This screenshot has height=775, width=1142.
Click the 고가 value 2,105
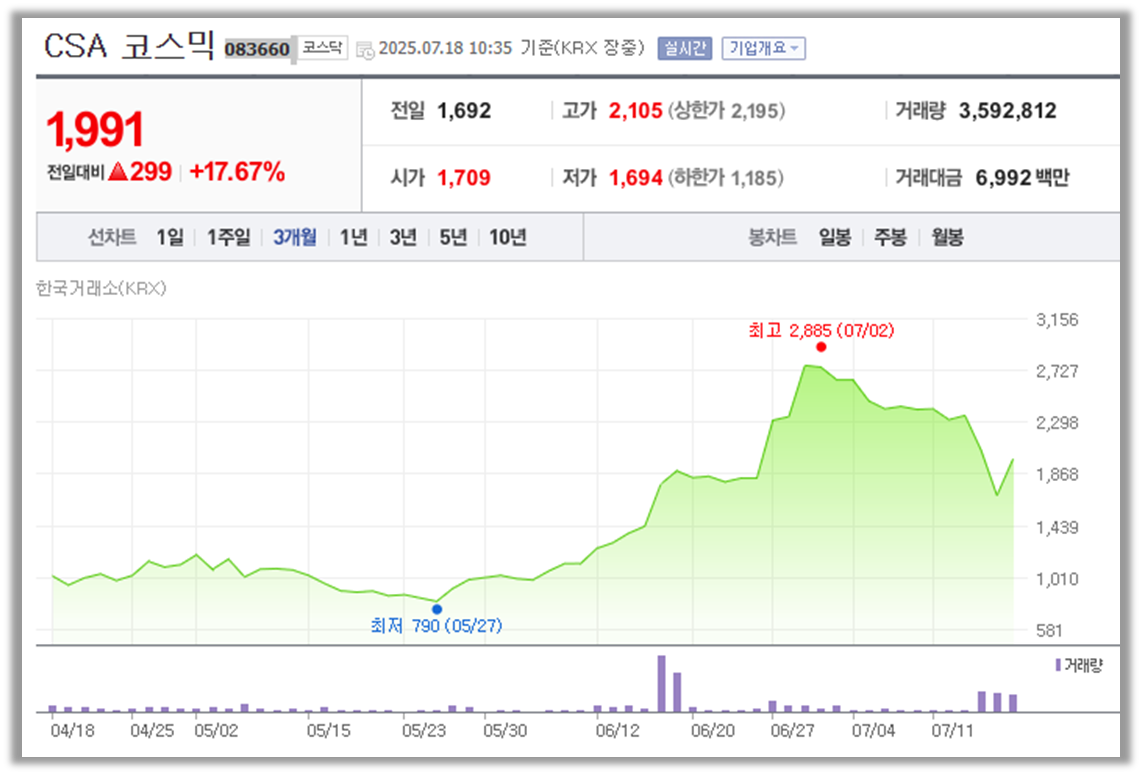[636, 111]
